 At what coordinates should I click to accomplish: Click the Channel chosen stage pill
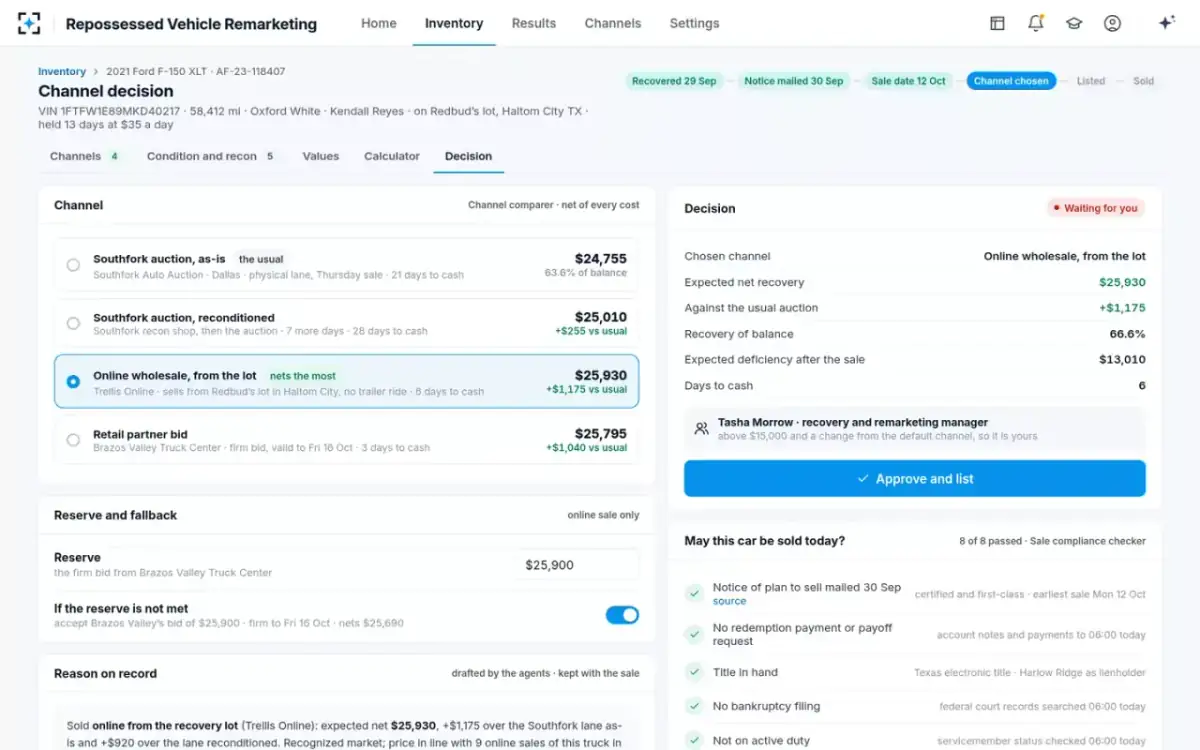pyautogui.click(x=1011, y=81)
